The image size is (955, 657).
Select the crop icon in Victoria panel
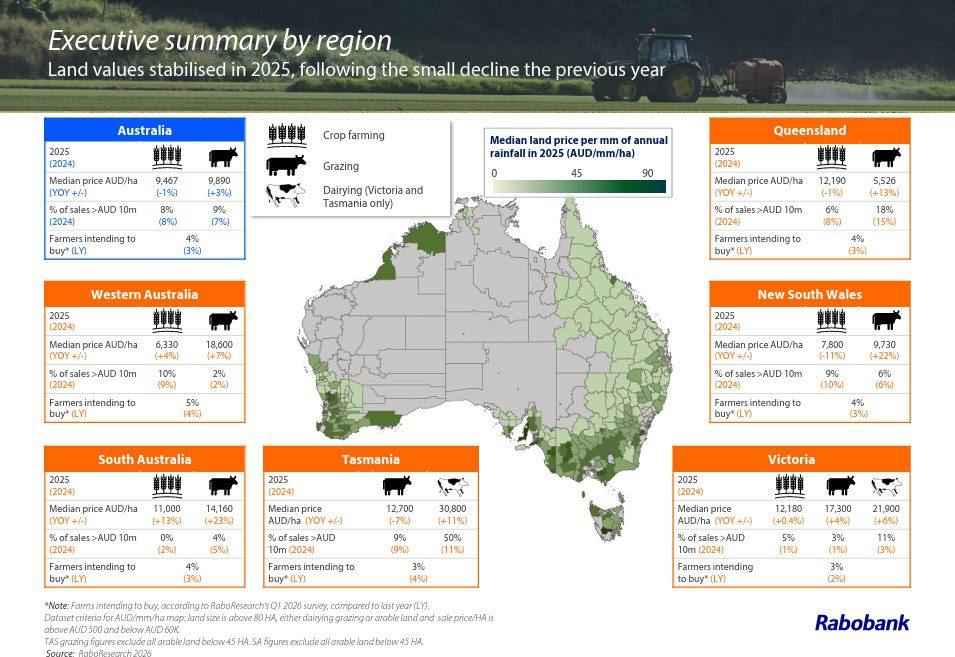790,486
